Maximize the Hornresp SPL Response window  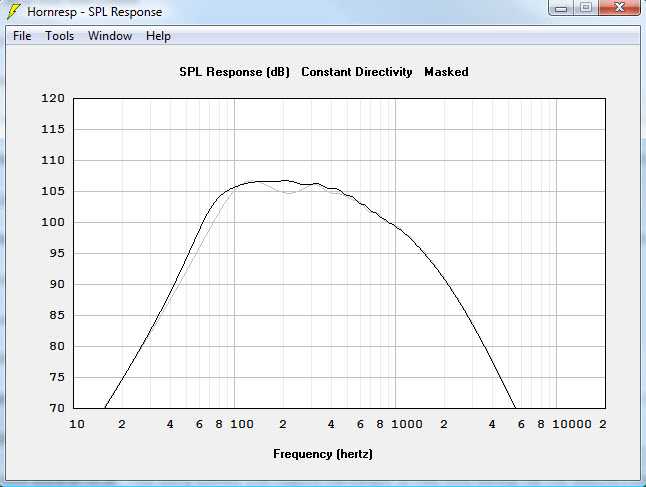point(585,8)
